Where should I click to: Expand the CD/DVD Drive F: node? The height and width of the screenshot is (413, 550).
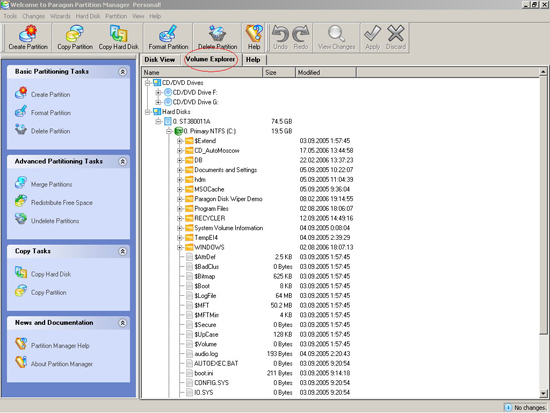click(158, 92)
